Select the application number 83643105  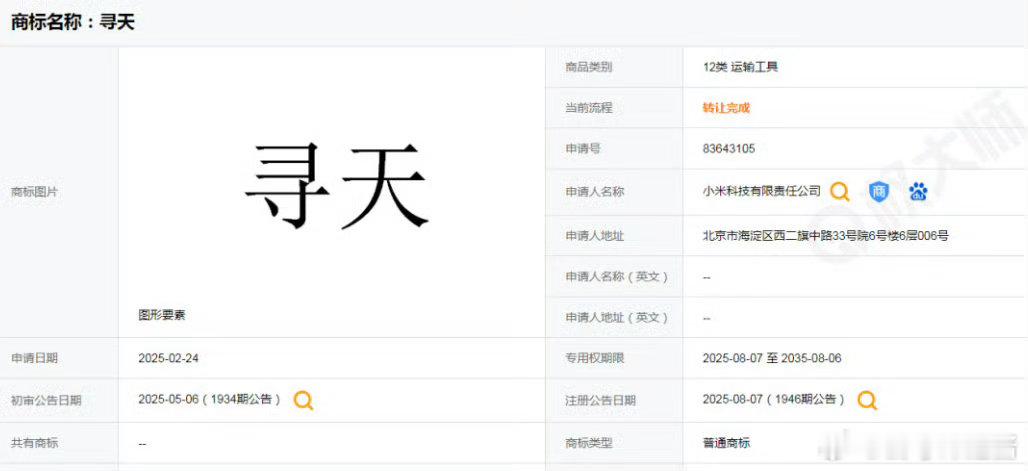(728, 149)
